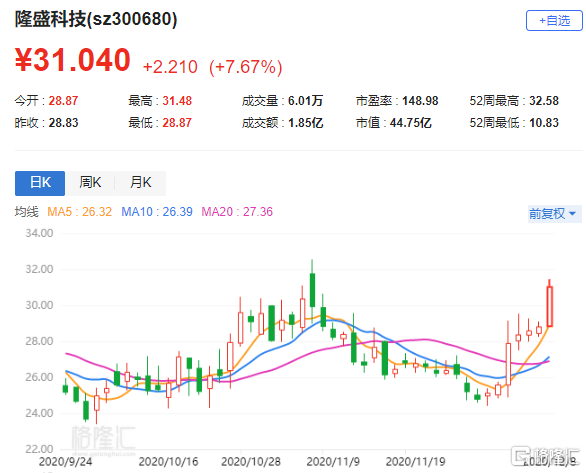The image size is (586, 473).
Task: Click the 52-week high value 32.58
Action: click(544, 101)
